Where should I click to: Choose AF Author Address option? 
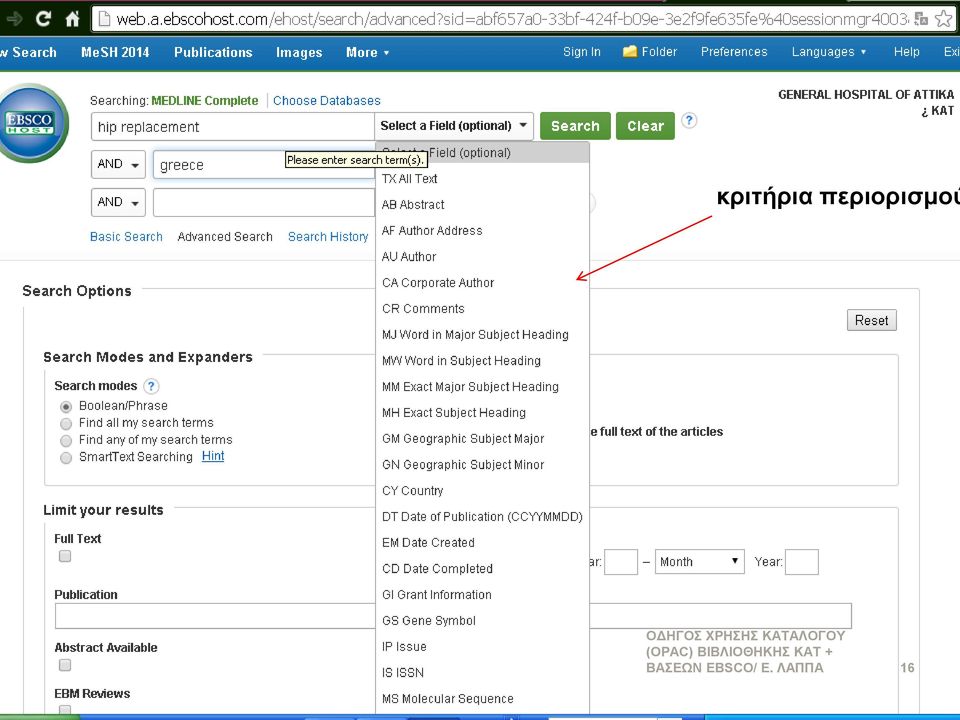click(x=482, y=231)
